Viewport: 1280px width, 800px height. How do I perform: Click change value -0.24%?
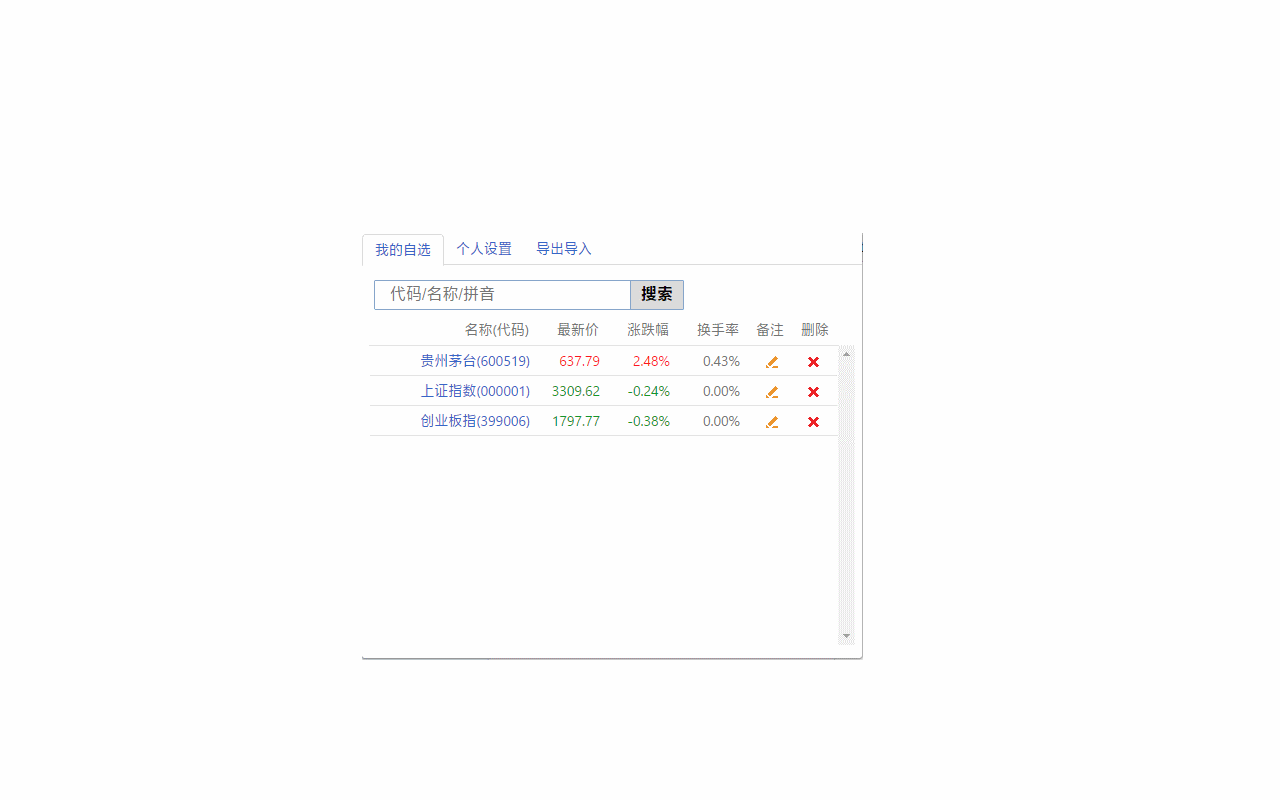point(649,391)
